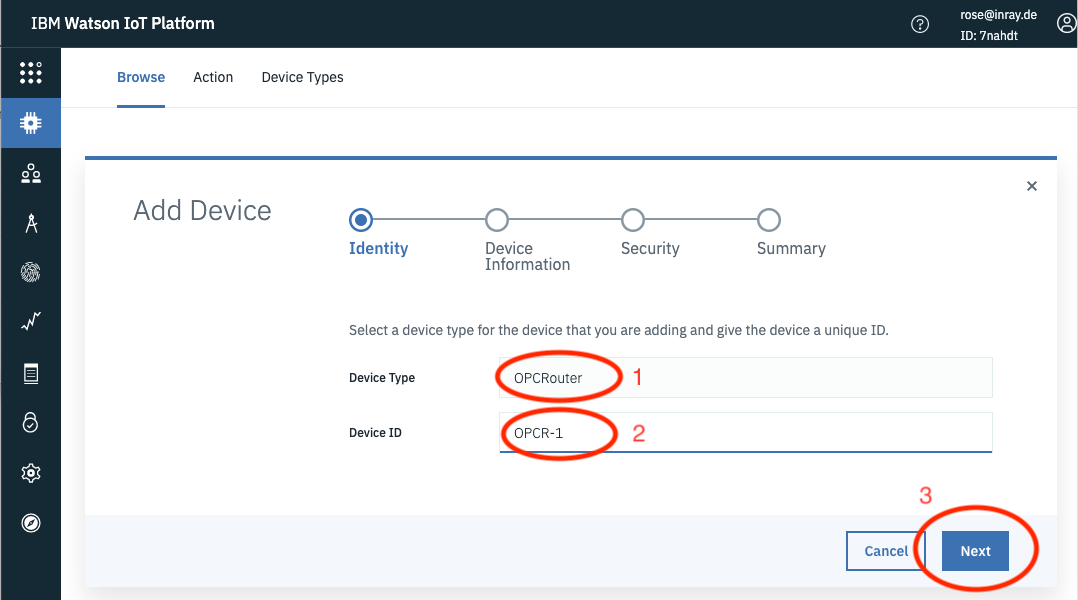Open Apps using the drafting compass icon
Screen dimensions: 1078x600
30,222
